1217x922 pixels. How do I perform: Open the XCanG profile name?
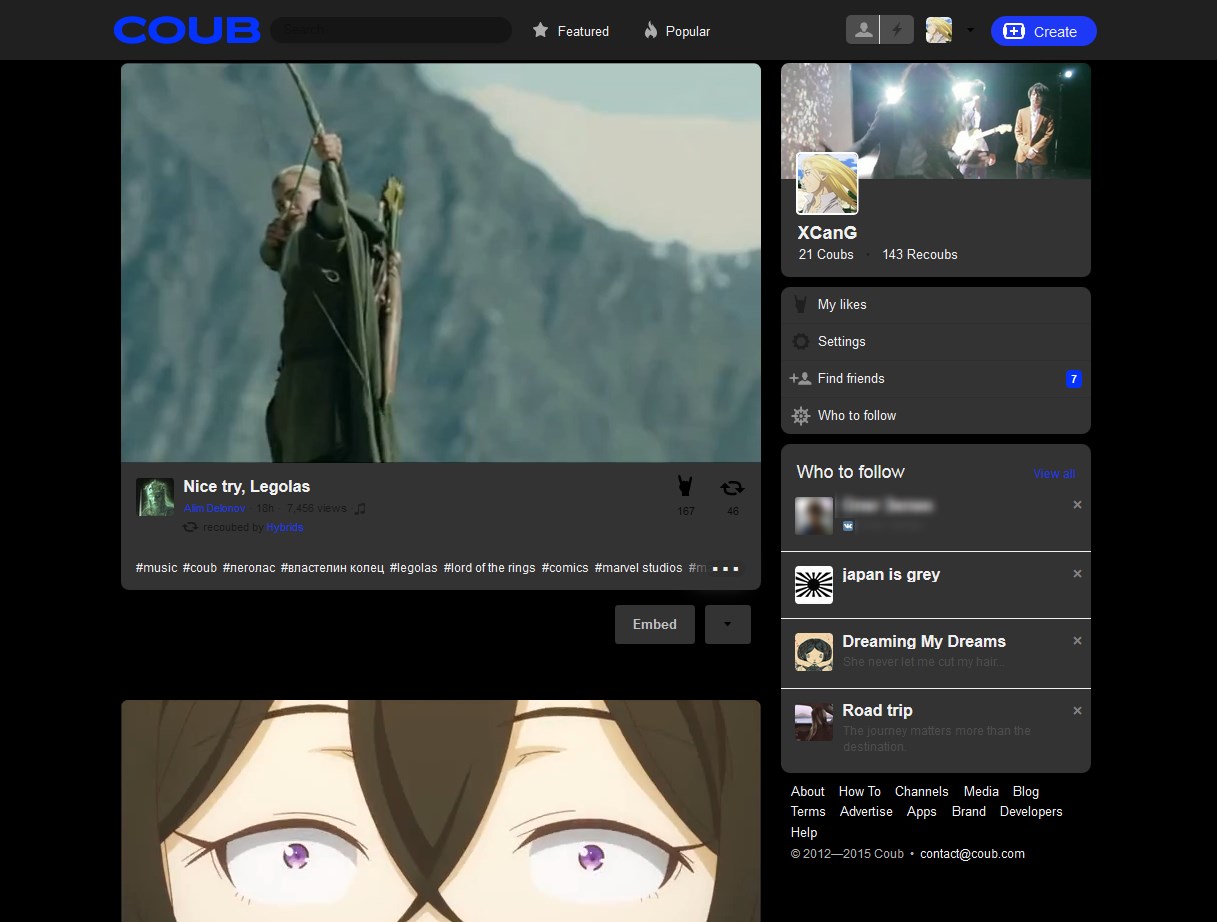pyautogui.click(x=827, y=233)
